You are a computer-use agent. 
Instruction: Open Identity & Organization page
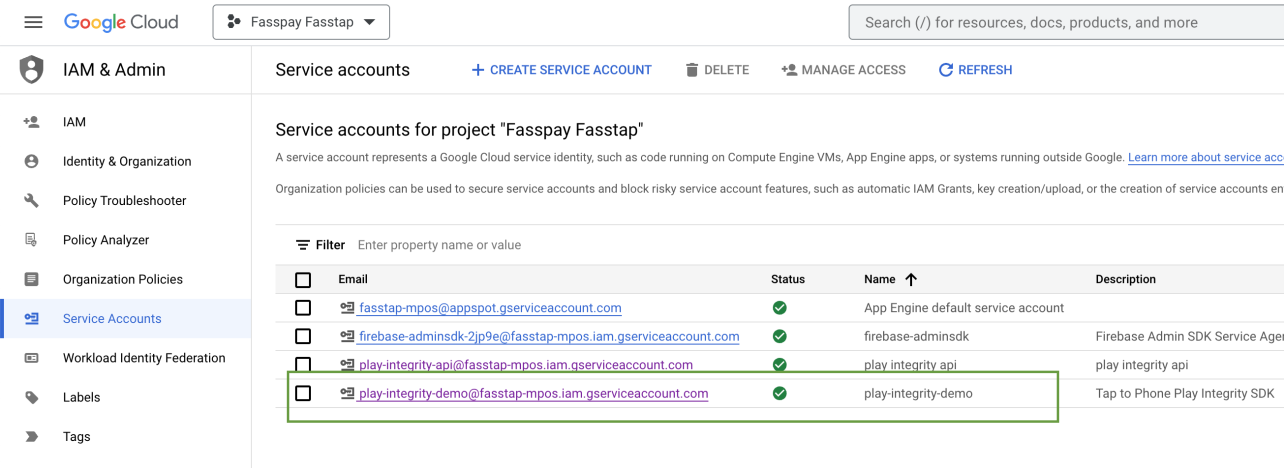[127, 161]
